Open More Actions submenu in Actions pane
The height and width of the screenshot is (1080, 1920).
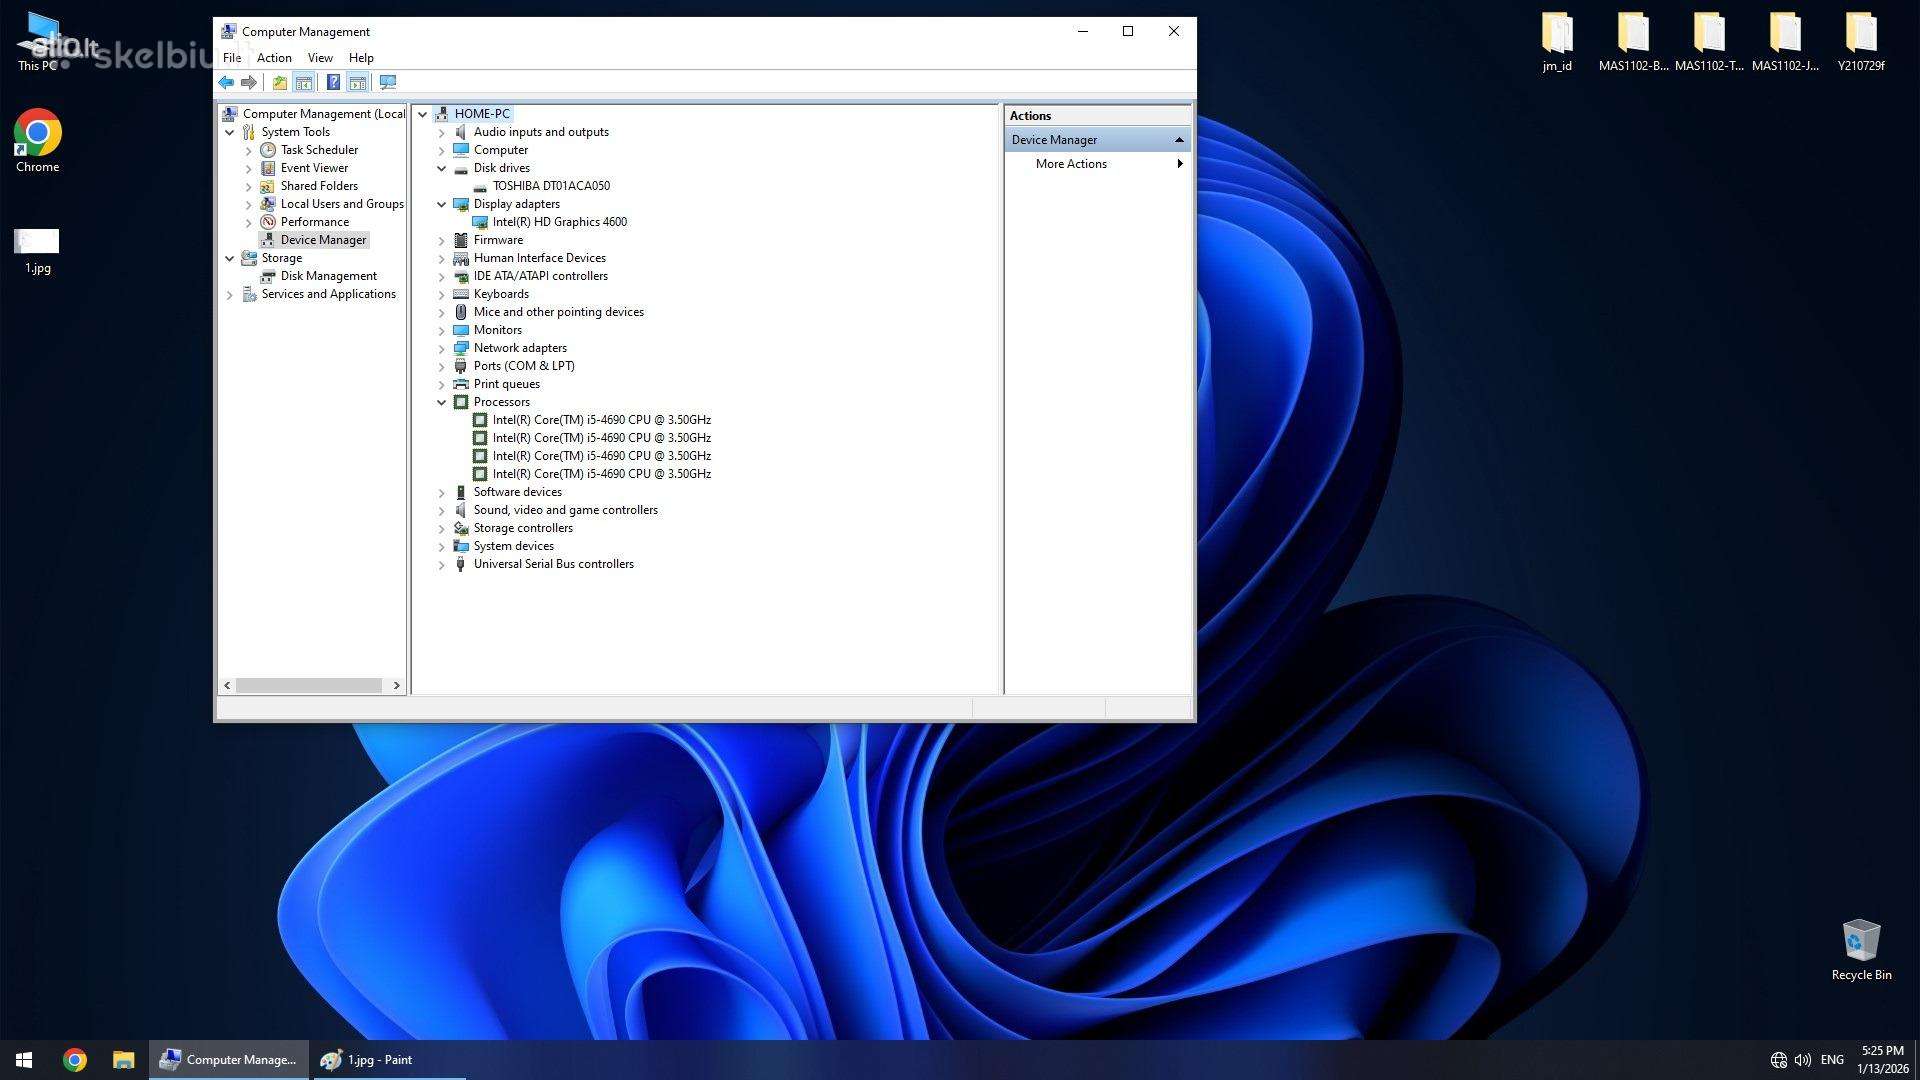(1097, 164)
